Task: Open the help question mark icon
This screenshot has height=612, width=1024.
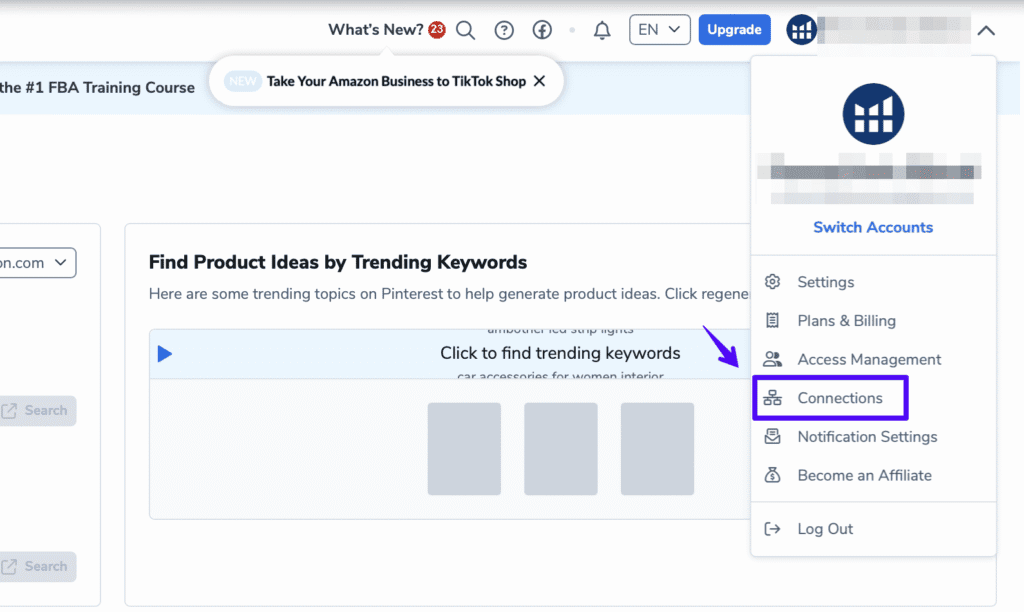Action: (504, 30)
